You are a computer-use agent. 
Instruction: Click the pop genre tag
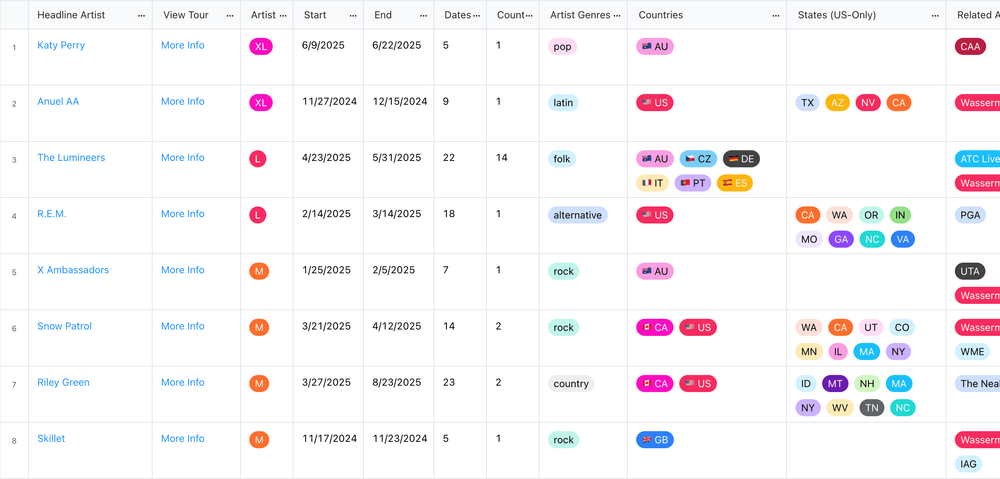tap(562, 47)
